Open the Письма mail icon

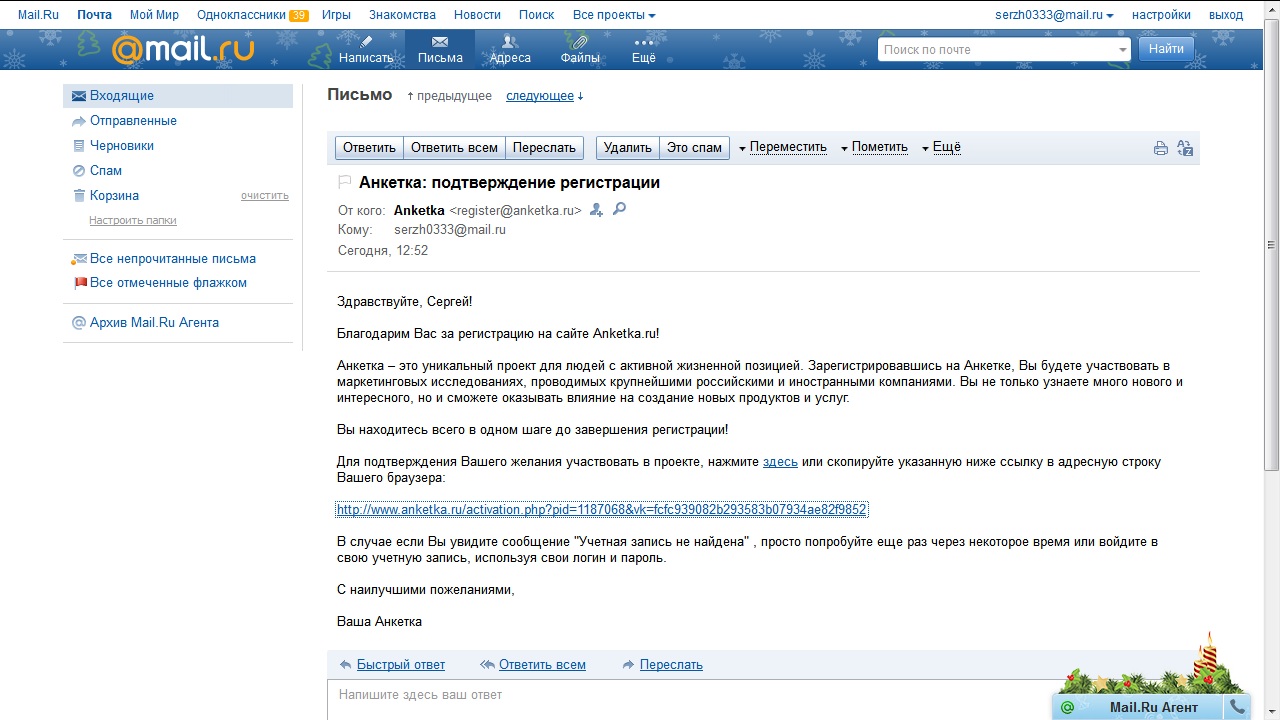pos(440,49)
